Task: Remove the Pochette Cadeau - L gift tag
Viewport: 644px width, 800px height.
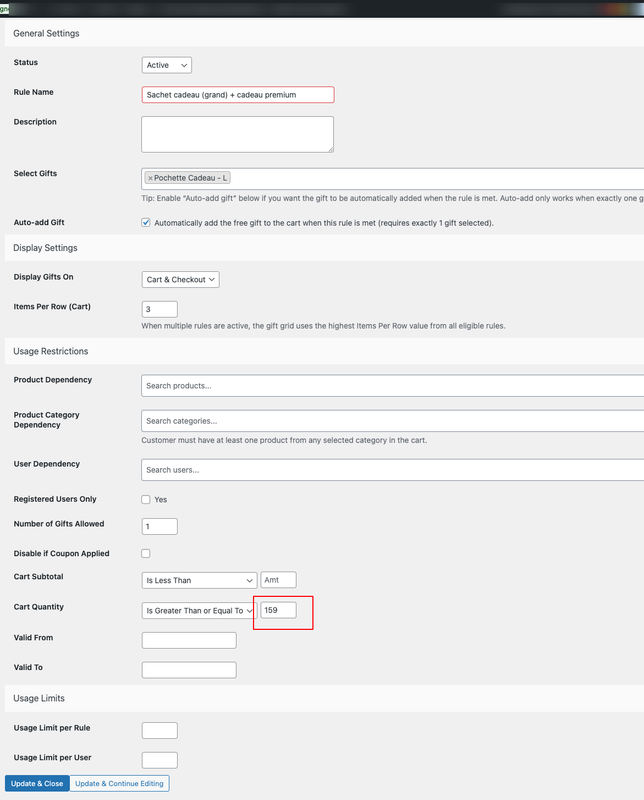Action: tap(150, 178)
